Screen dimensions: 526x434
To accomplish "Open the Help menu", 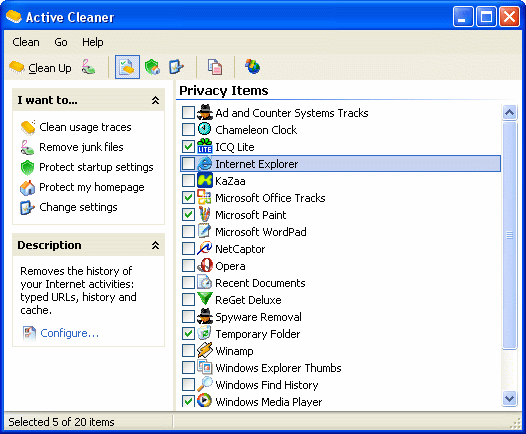I will coord(93,42).
